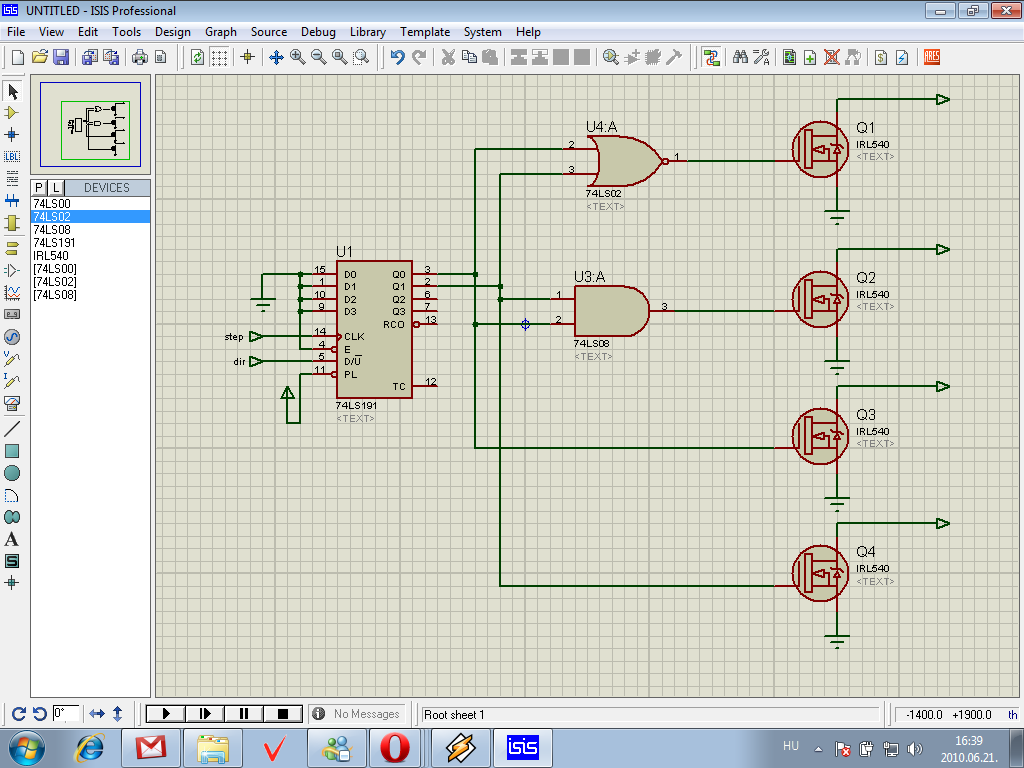Screen dimensions: 1024x768
Task: Toggle the grid display
Action: pos(219,57)
